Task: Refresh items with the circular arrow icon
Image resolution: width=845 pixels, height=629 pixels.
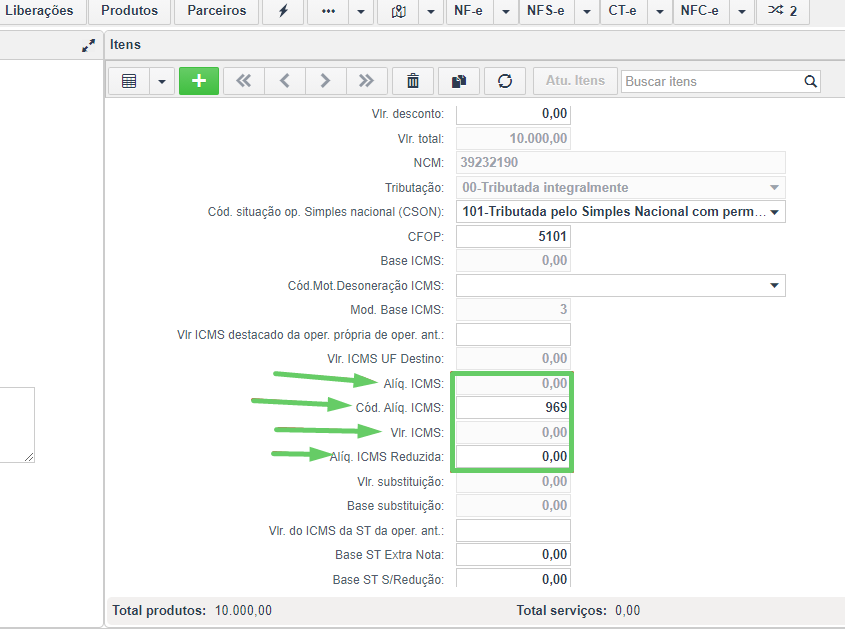Action: [x=505, y=81]
